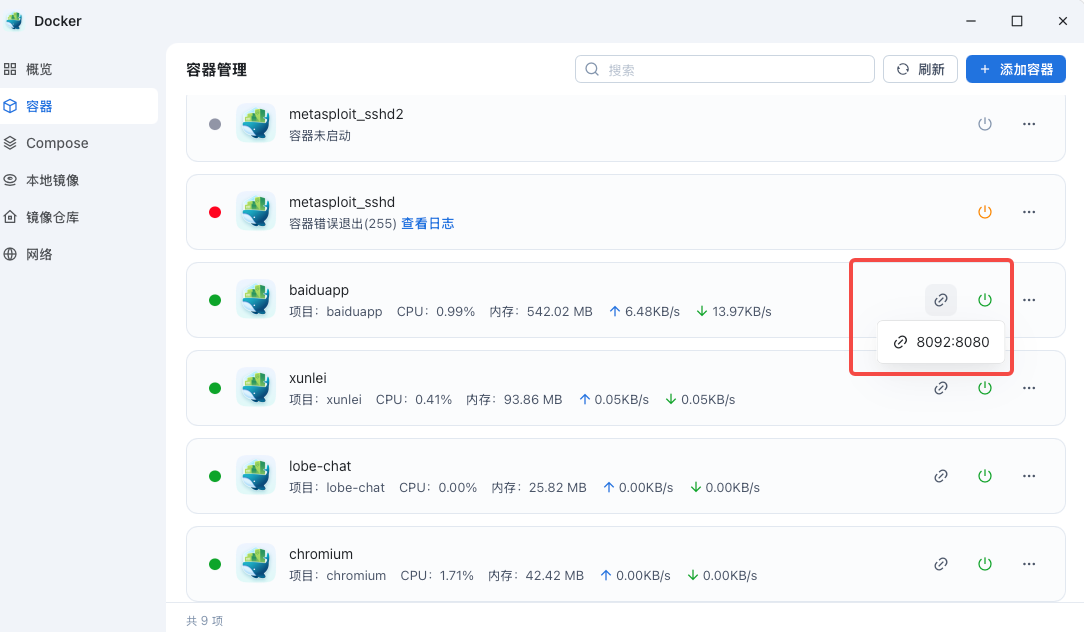Click the gray status dot of metasploit_sshd2

(x=215, y=124)
